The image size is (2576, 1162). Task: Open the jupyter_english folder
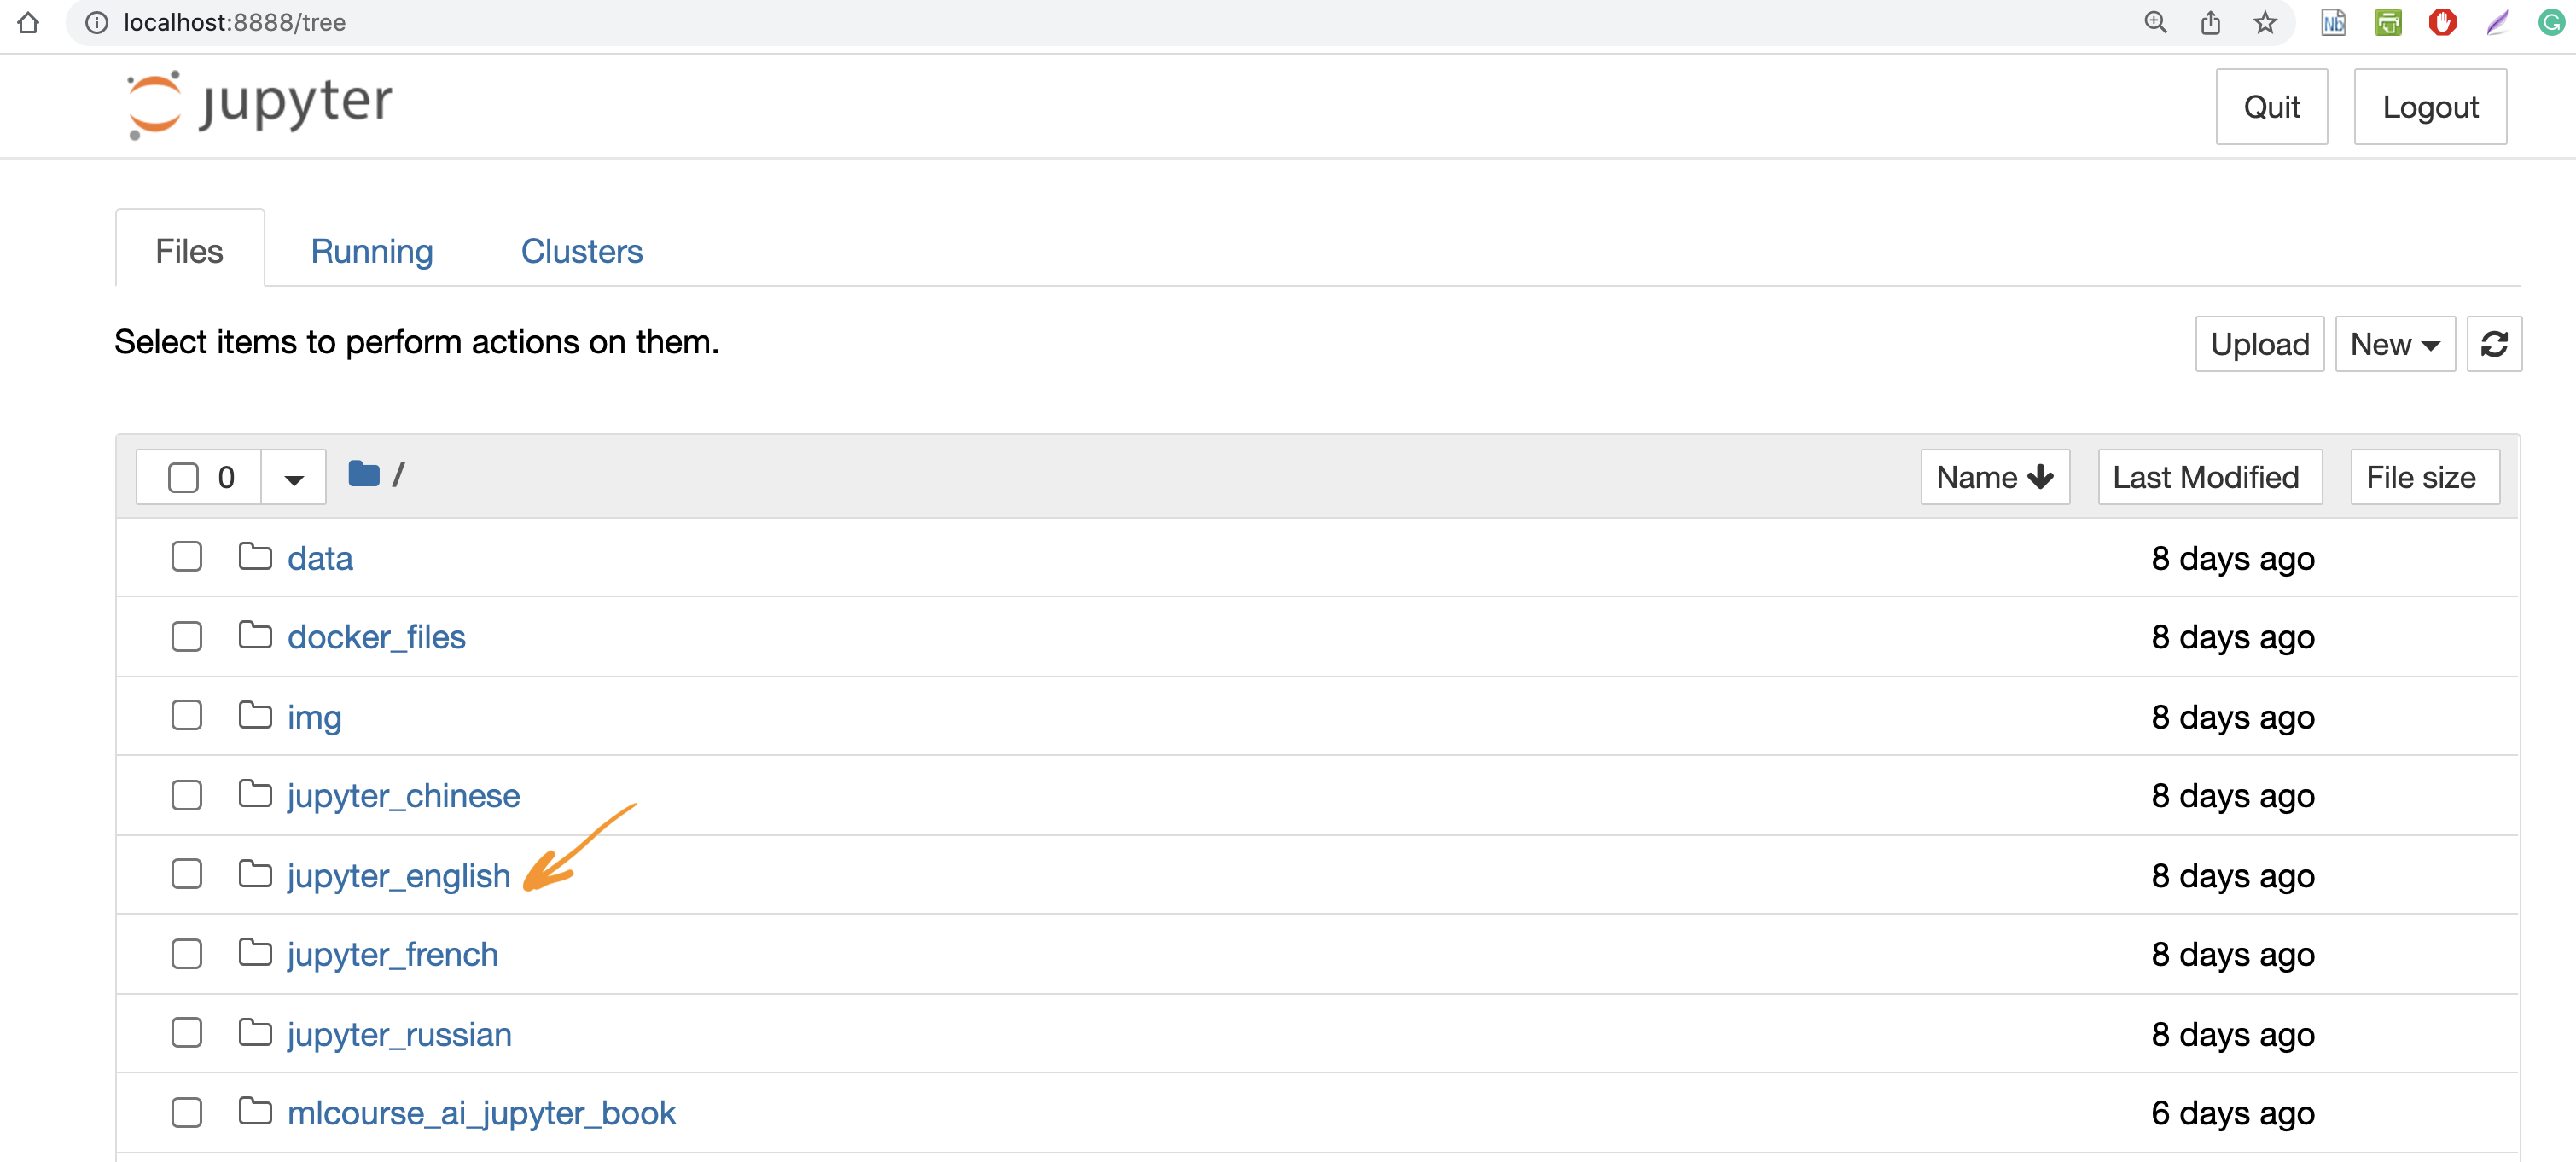[396, 873]
